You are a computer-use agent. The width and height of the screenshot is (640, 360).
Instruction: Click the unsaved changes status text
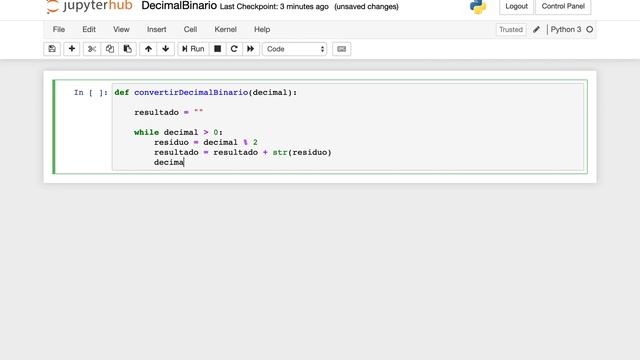[x=366, y=7]
